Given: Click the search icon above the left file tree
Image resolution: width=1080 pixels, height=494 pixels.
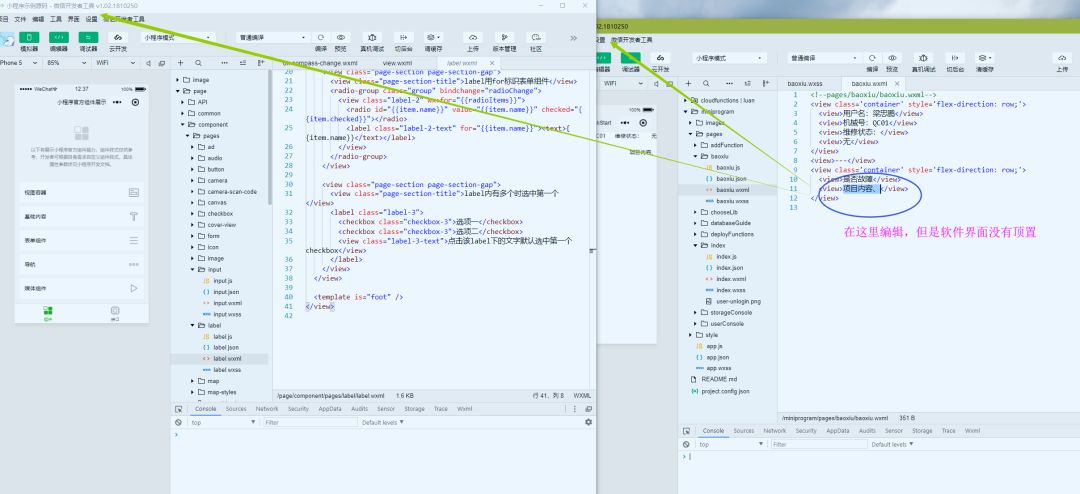Looking at the screenshot, I should [x=198, y=63].
